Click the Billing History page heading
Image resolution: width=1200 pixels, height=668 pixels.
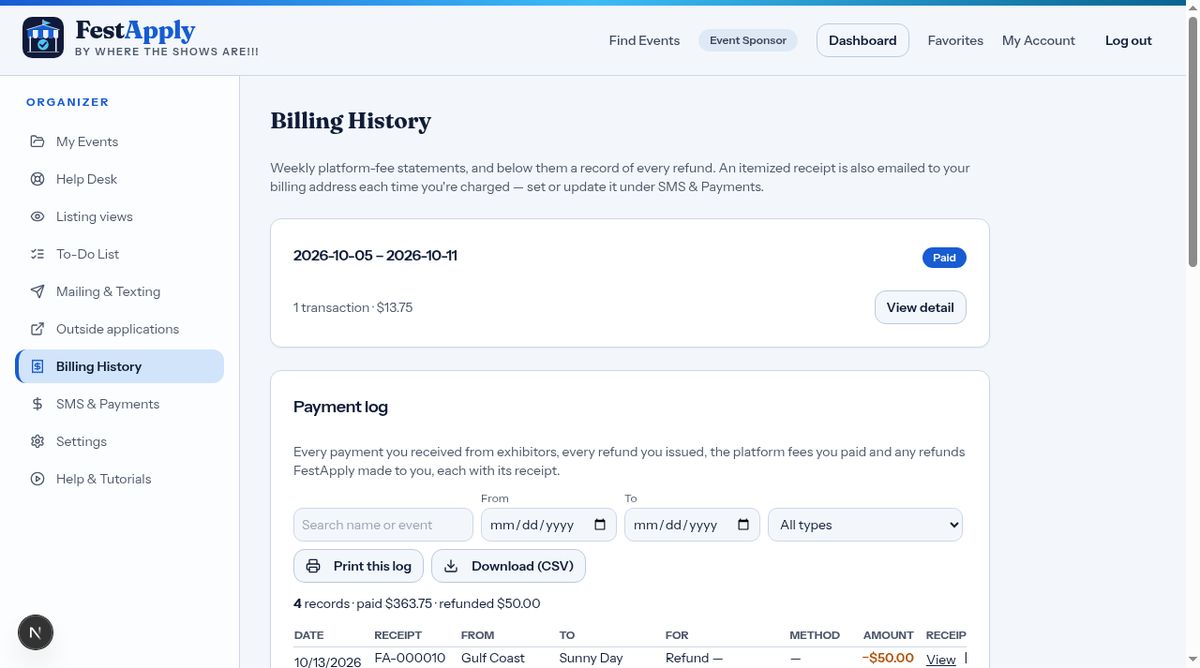(351, 121)
